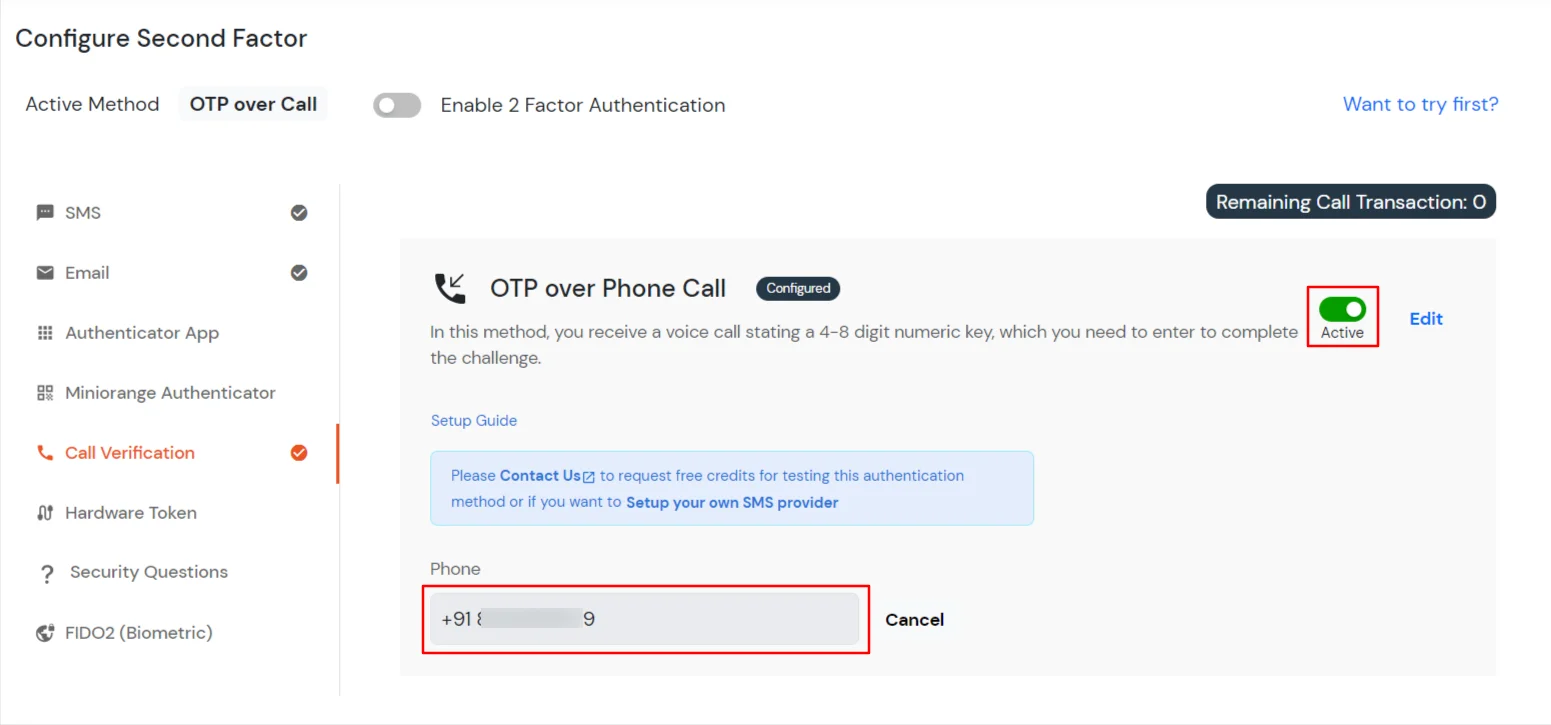Click the incoming call icon beside OTP over Phone Call
The image size is (1551, 725).
tap(451, 286)
